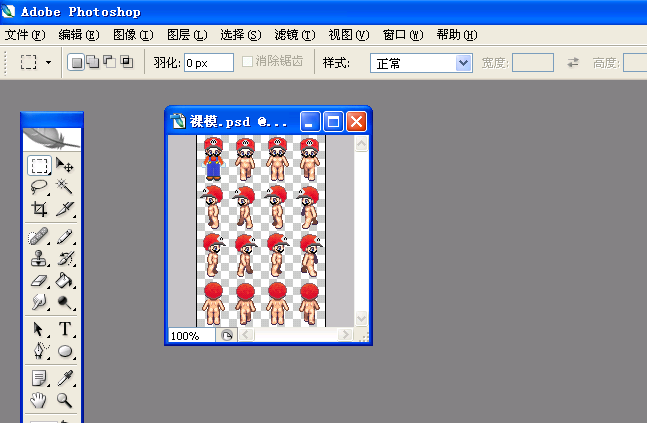
Task: Choose the Paint Bucket tool
Action: [64, 281]
